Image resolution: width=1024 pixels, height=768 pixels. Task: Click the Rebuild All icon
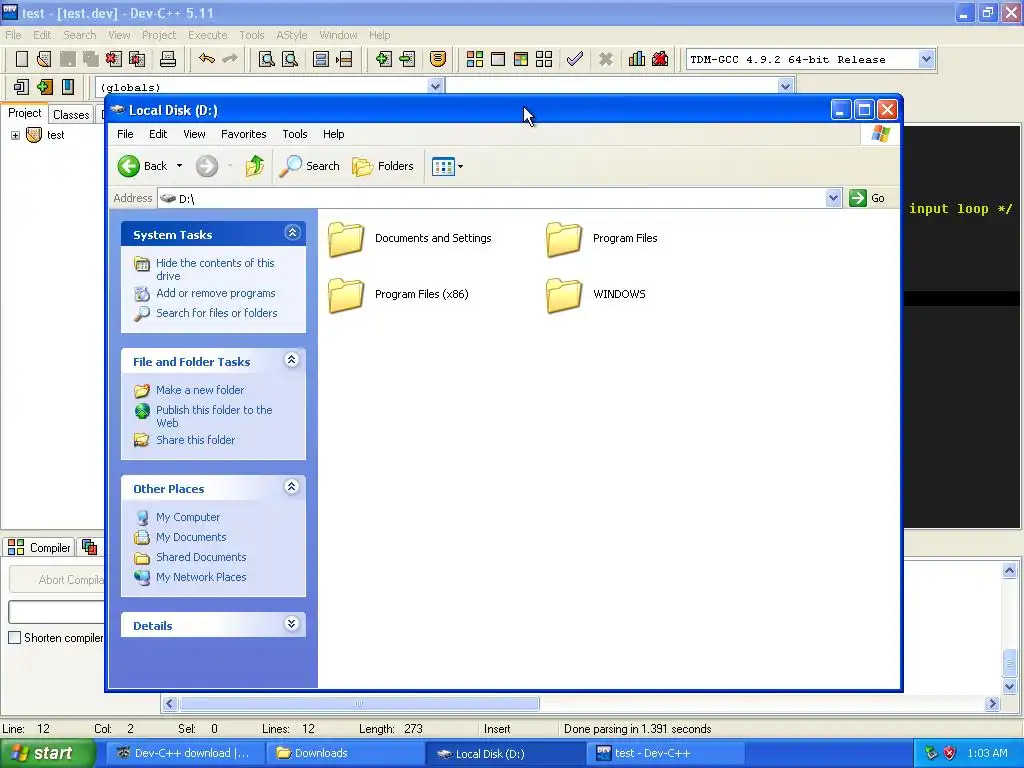544,59
